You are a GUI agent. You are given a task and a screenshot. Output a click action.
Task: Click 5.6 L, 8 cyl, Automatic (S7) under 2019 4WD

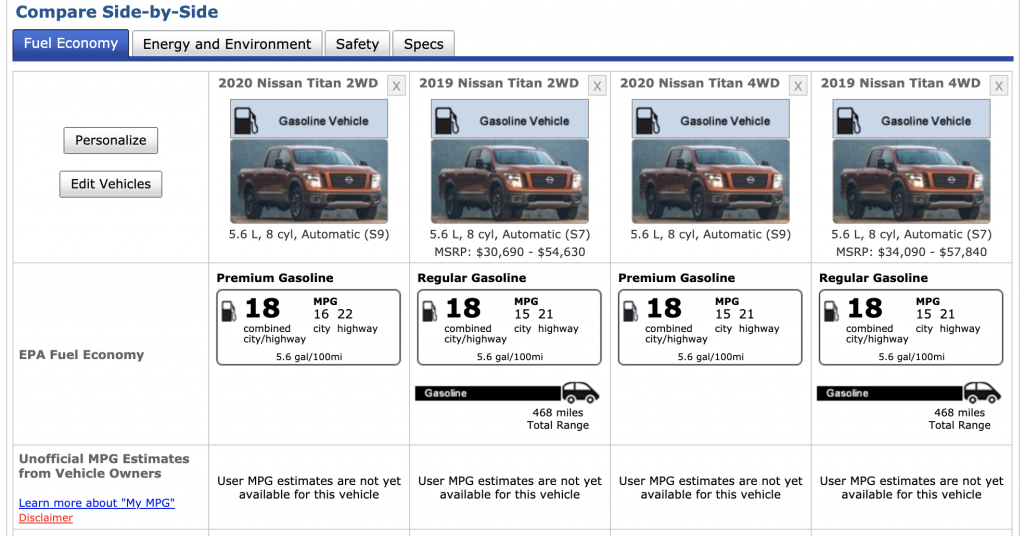[911, 234]
